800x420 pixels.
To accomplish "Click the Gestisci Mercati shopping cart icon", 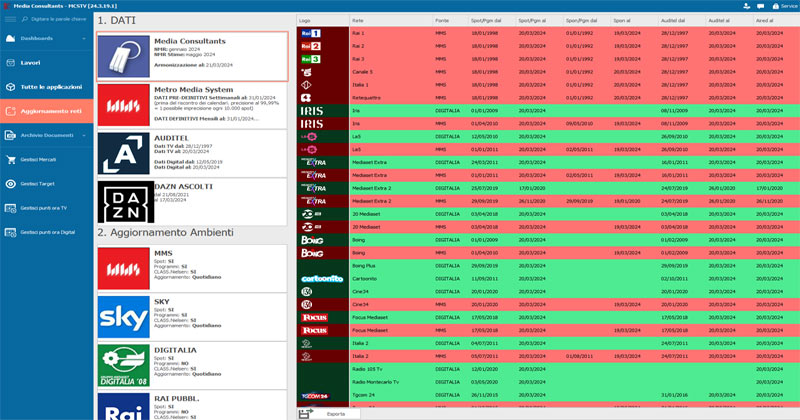I will point(12,159).
